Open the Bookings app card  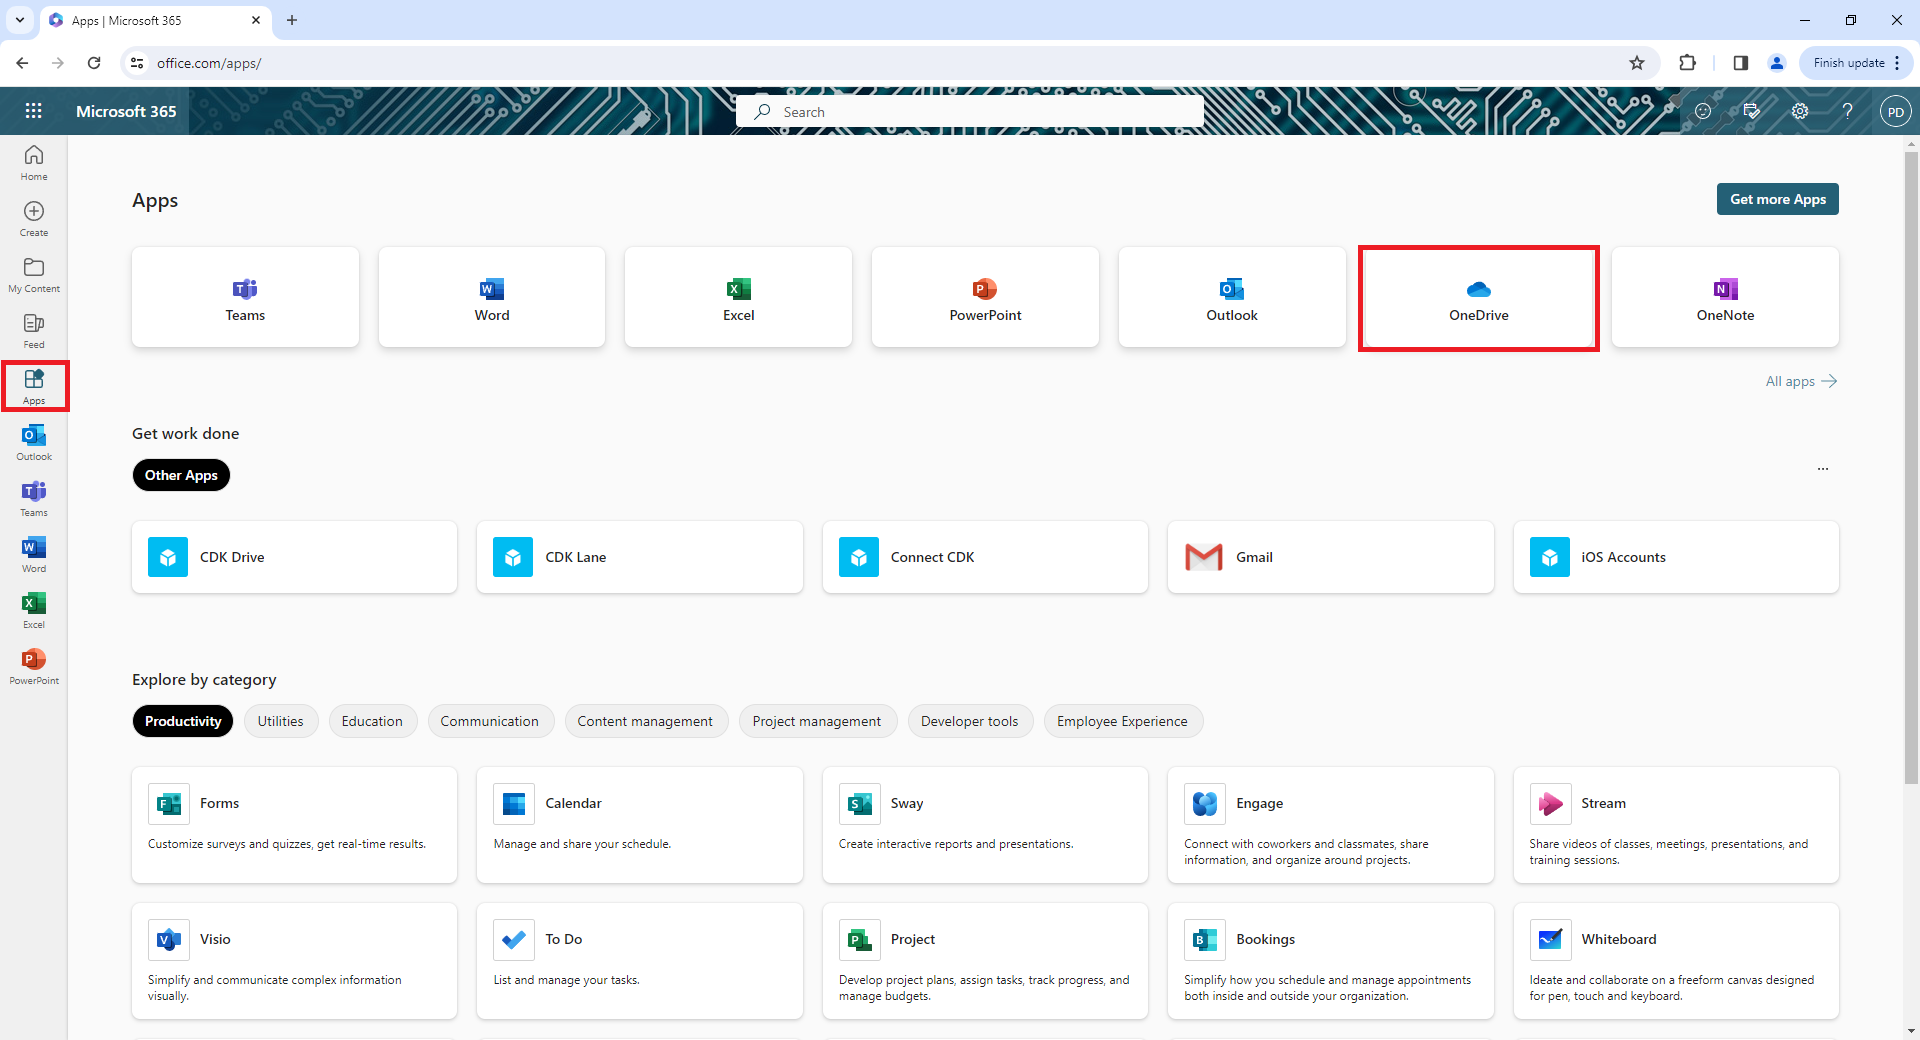click(x=1331, y=961)
